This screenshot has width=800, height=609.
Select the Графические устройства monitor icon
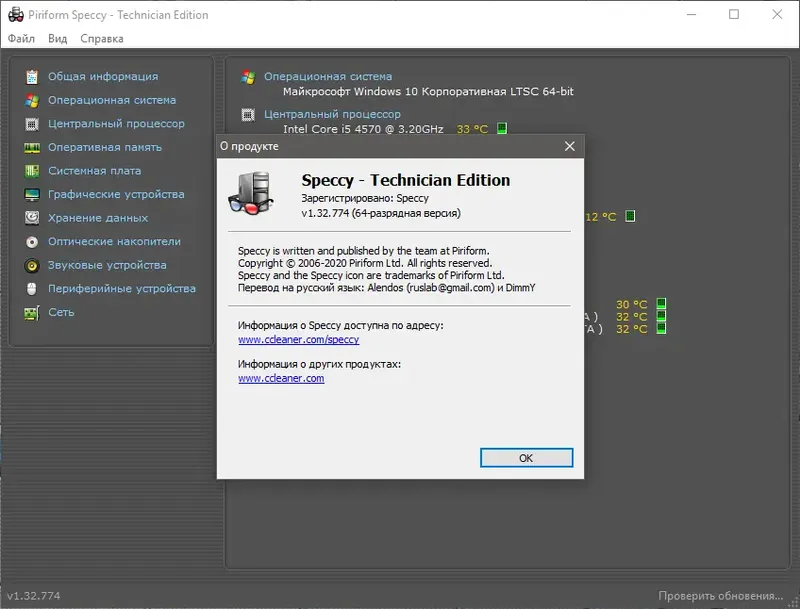click(x=32, y=194)
